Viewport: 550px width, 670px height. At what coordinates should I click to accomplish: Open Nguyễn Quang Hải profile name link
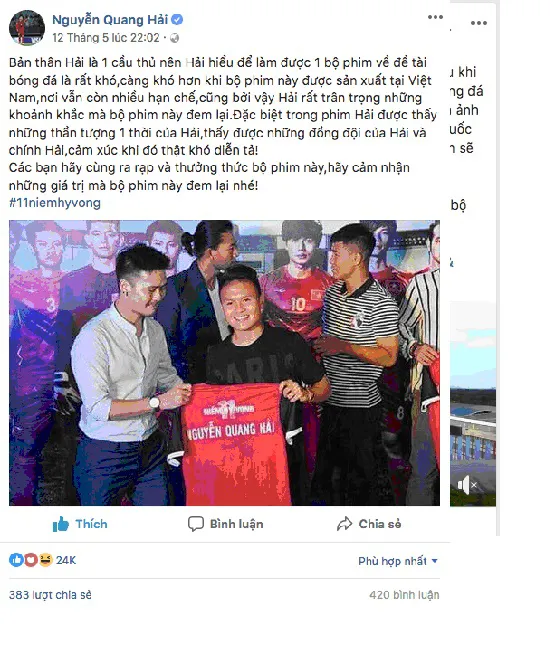[110, 20]
